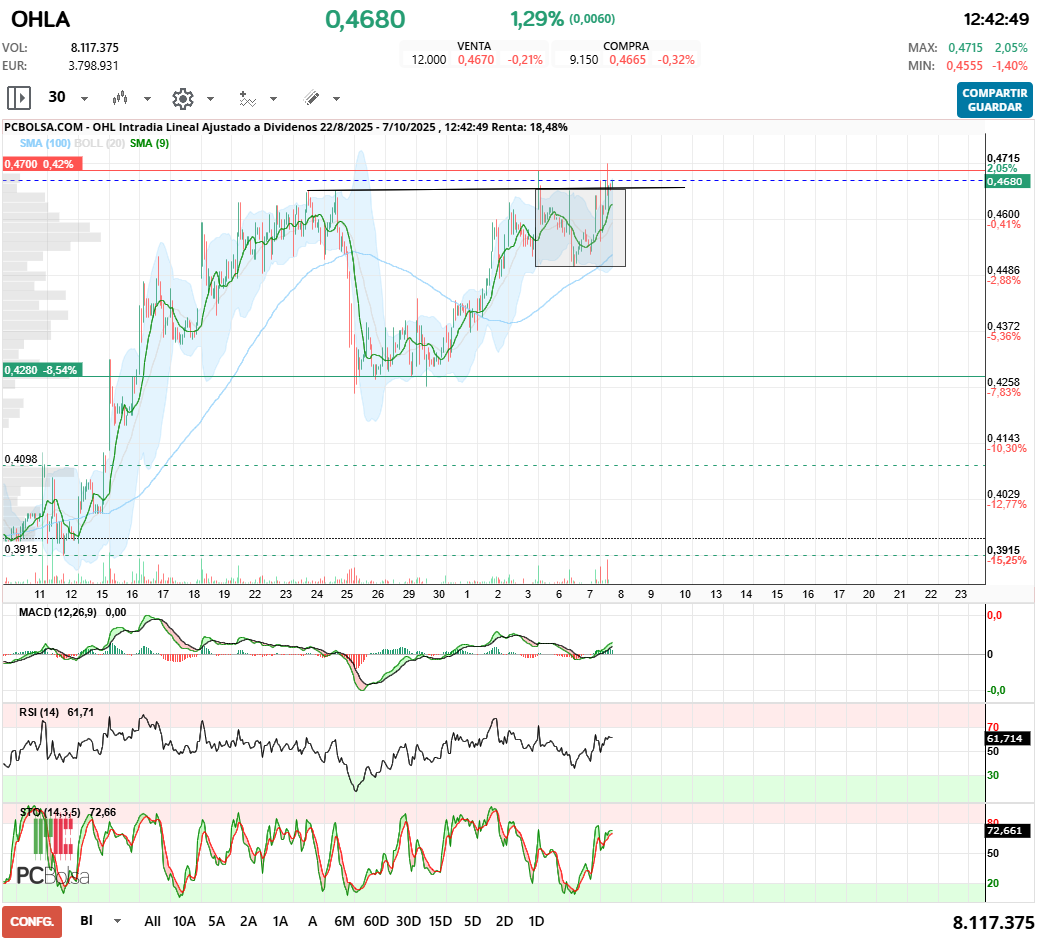Click the COMPRA volume 9.150
The height and width of the screenshot is (943, 1048).
click(x=583, y=59)
